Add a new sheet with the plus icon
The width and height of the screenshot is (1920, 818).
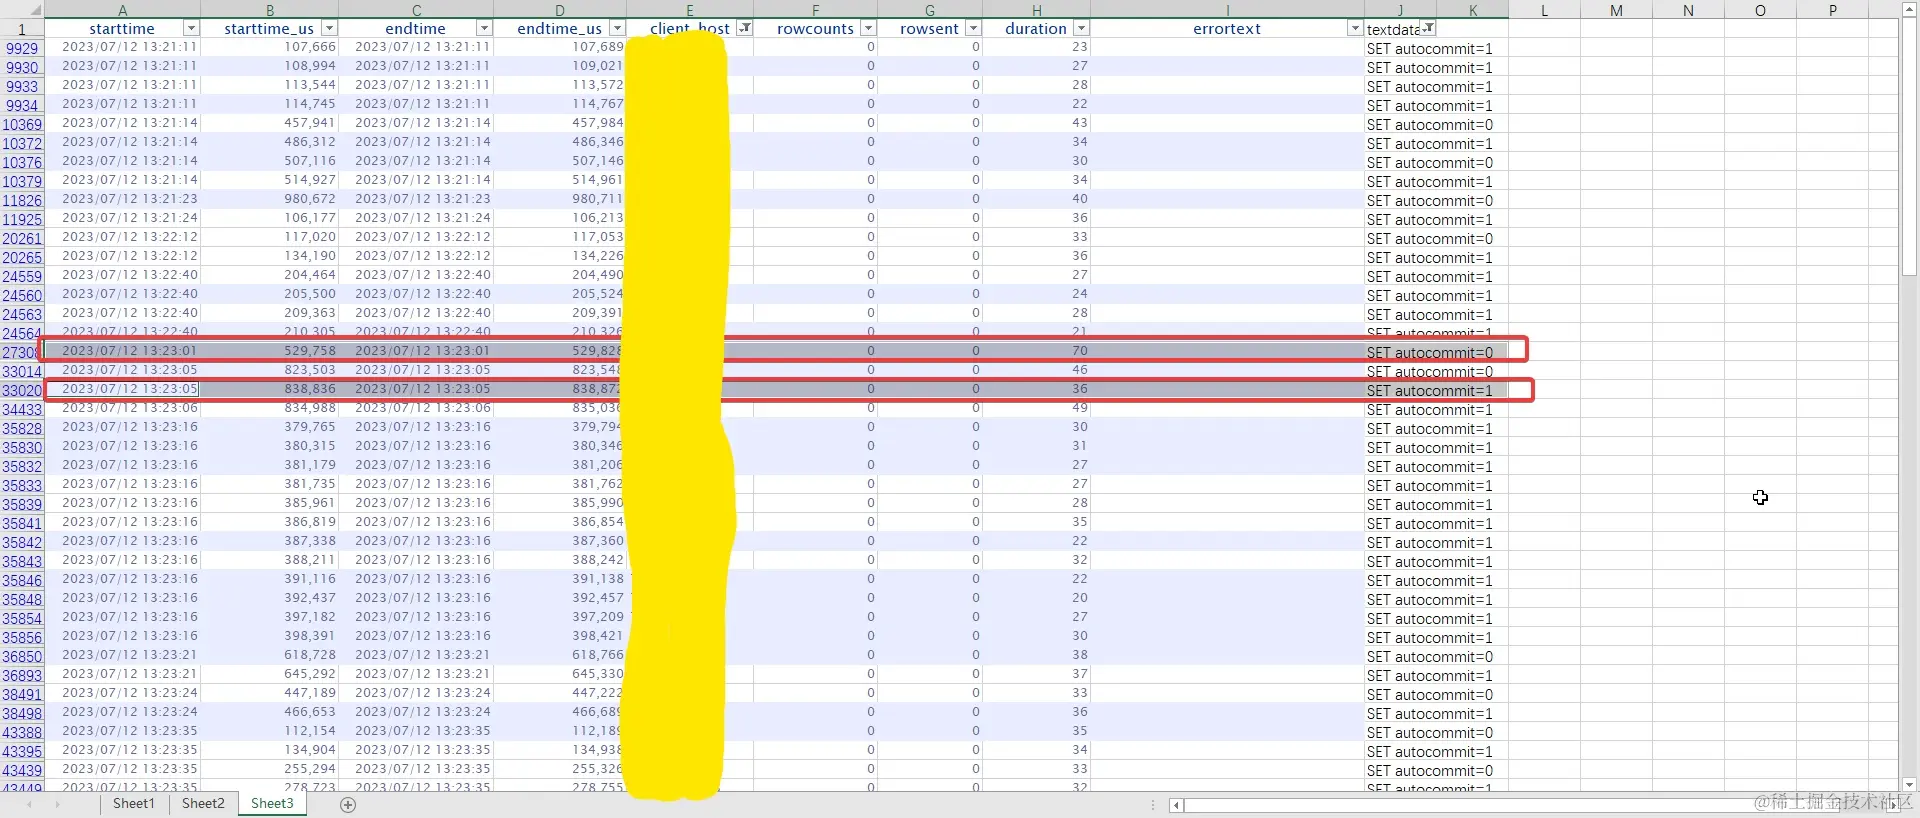(x=348, y=805)
